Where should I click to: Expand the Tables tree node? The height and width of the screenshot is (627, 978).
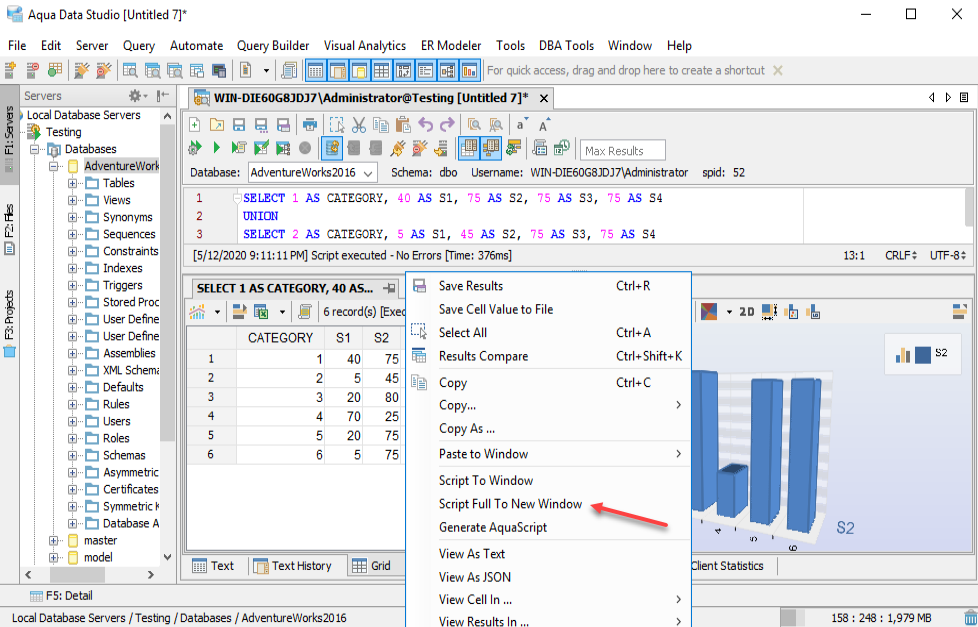click(73, 183)
